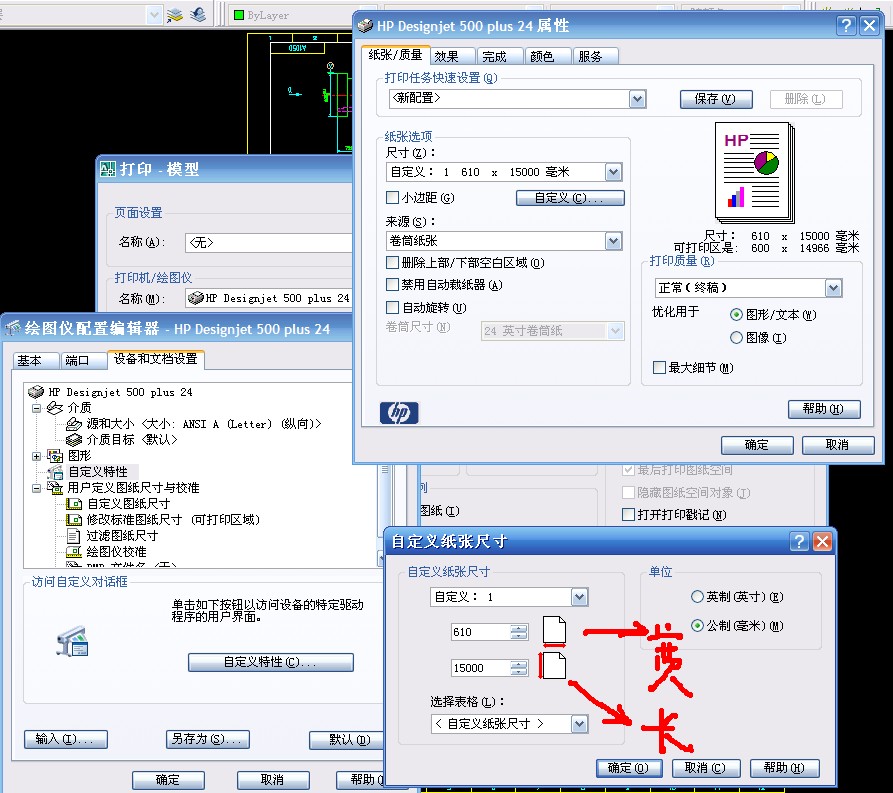Click the stepper arrows beside 15000
This screenshot has width=893, height=793.
click(519, 668)
